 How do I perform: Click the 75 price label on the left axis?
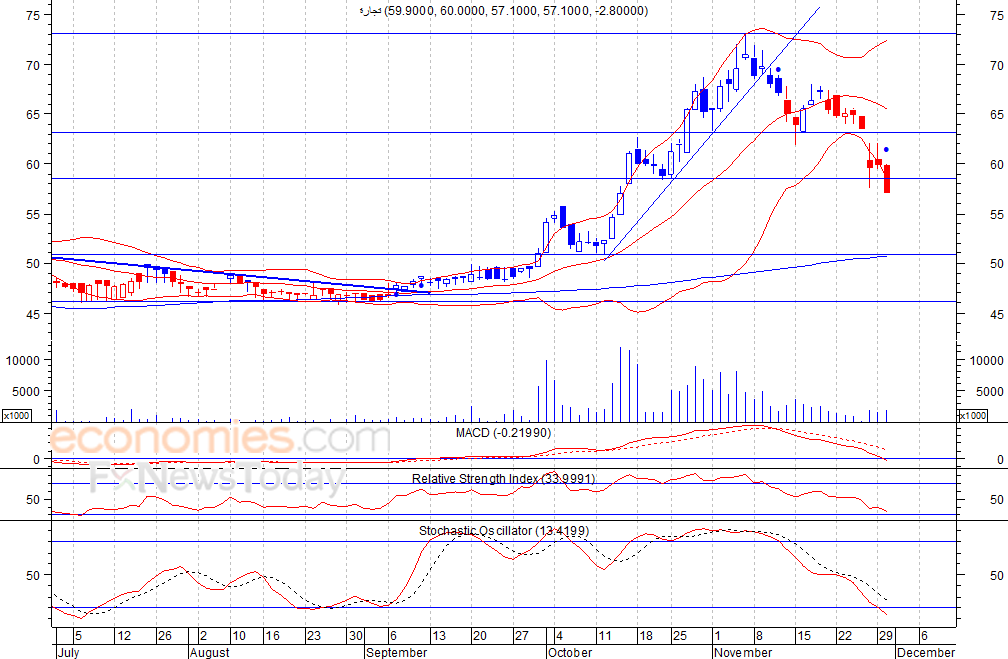[x=33, y=15]
